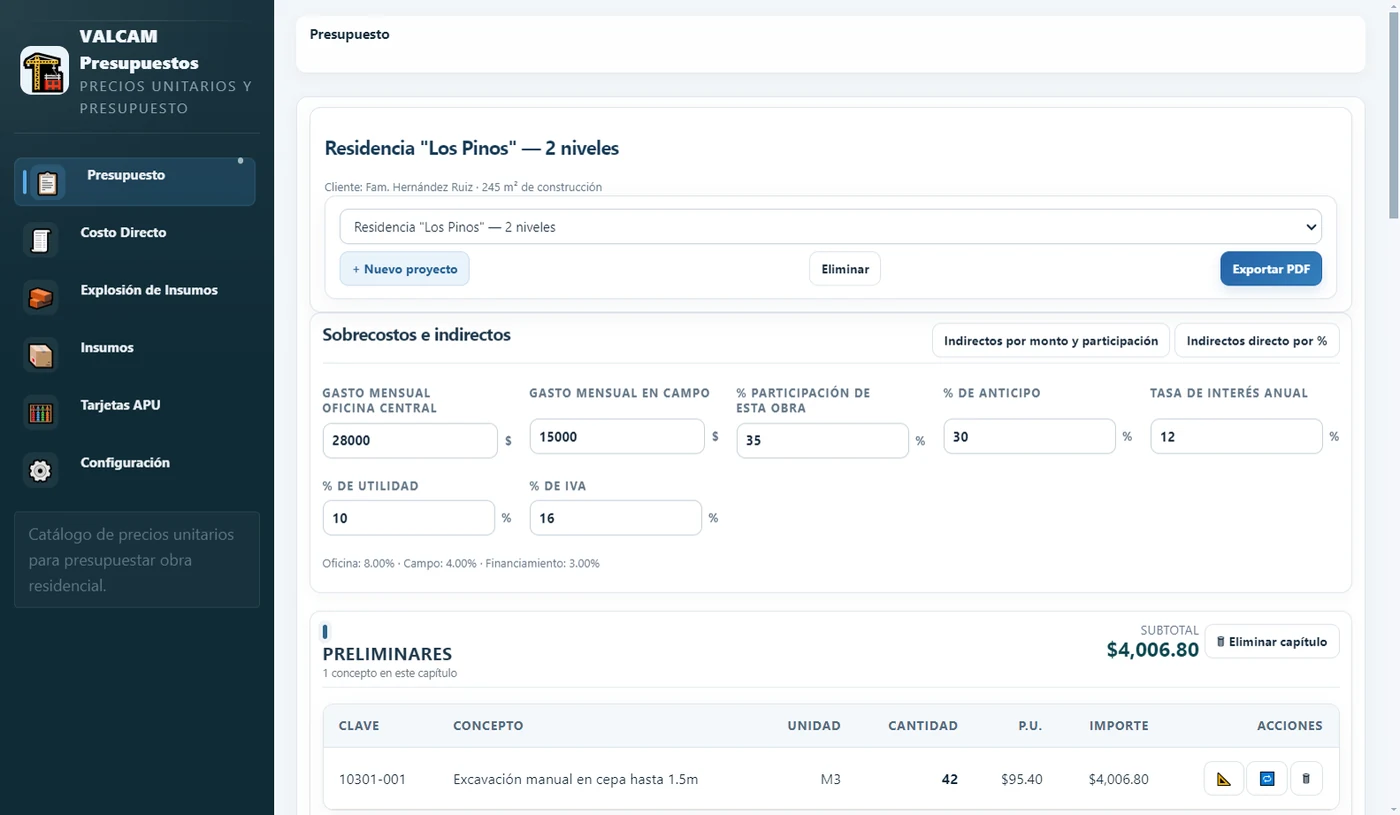Click the VALCAM crane logo icon
This screenshot has width=1400, height=815.
tap(45, 71)
